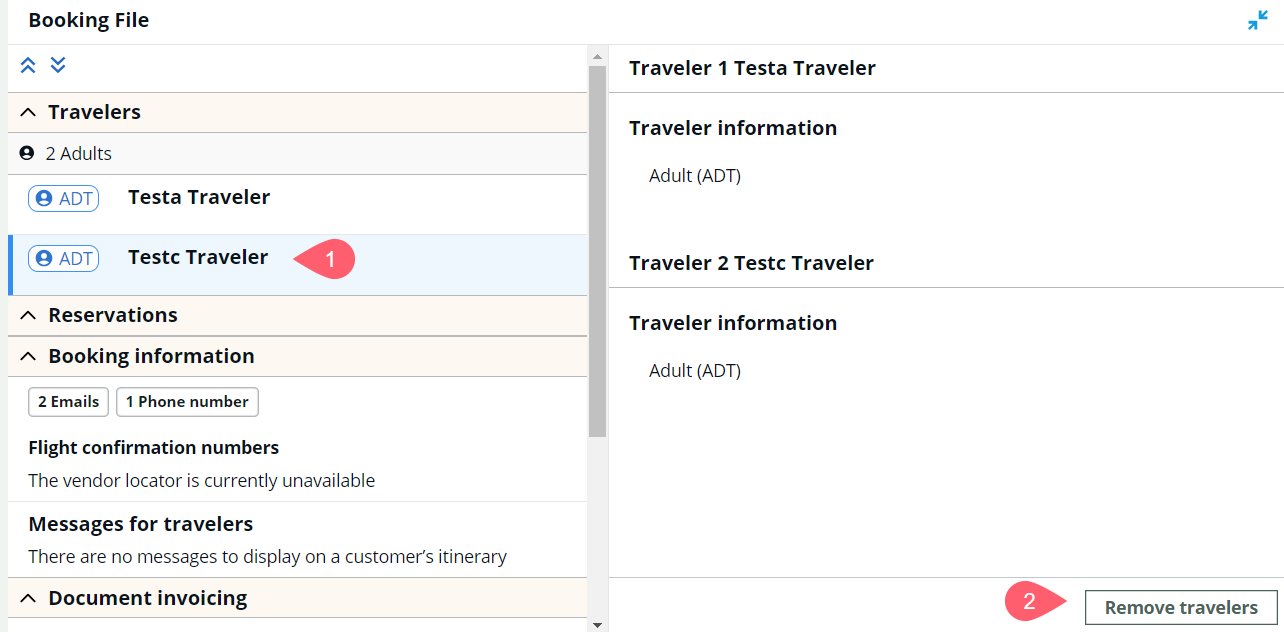Open the 2 Emails tag
The image size is (1284, 632).
[x=69, y=402]
